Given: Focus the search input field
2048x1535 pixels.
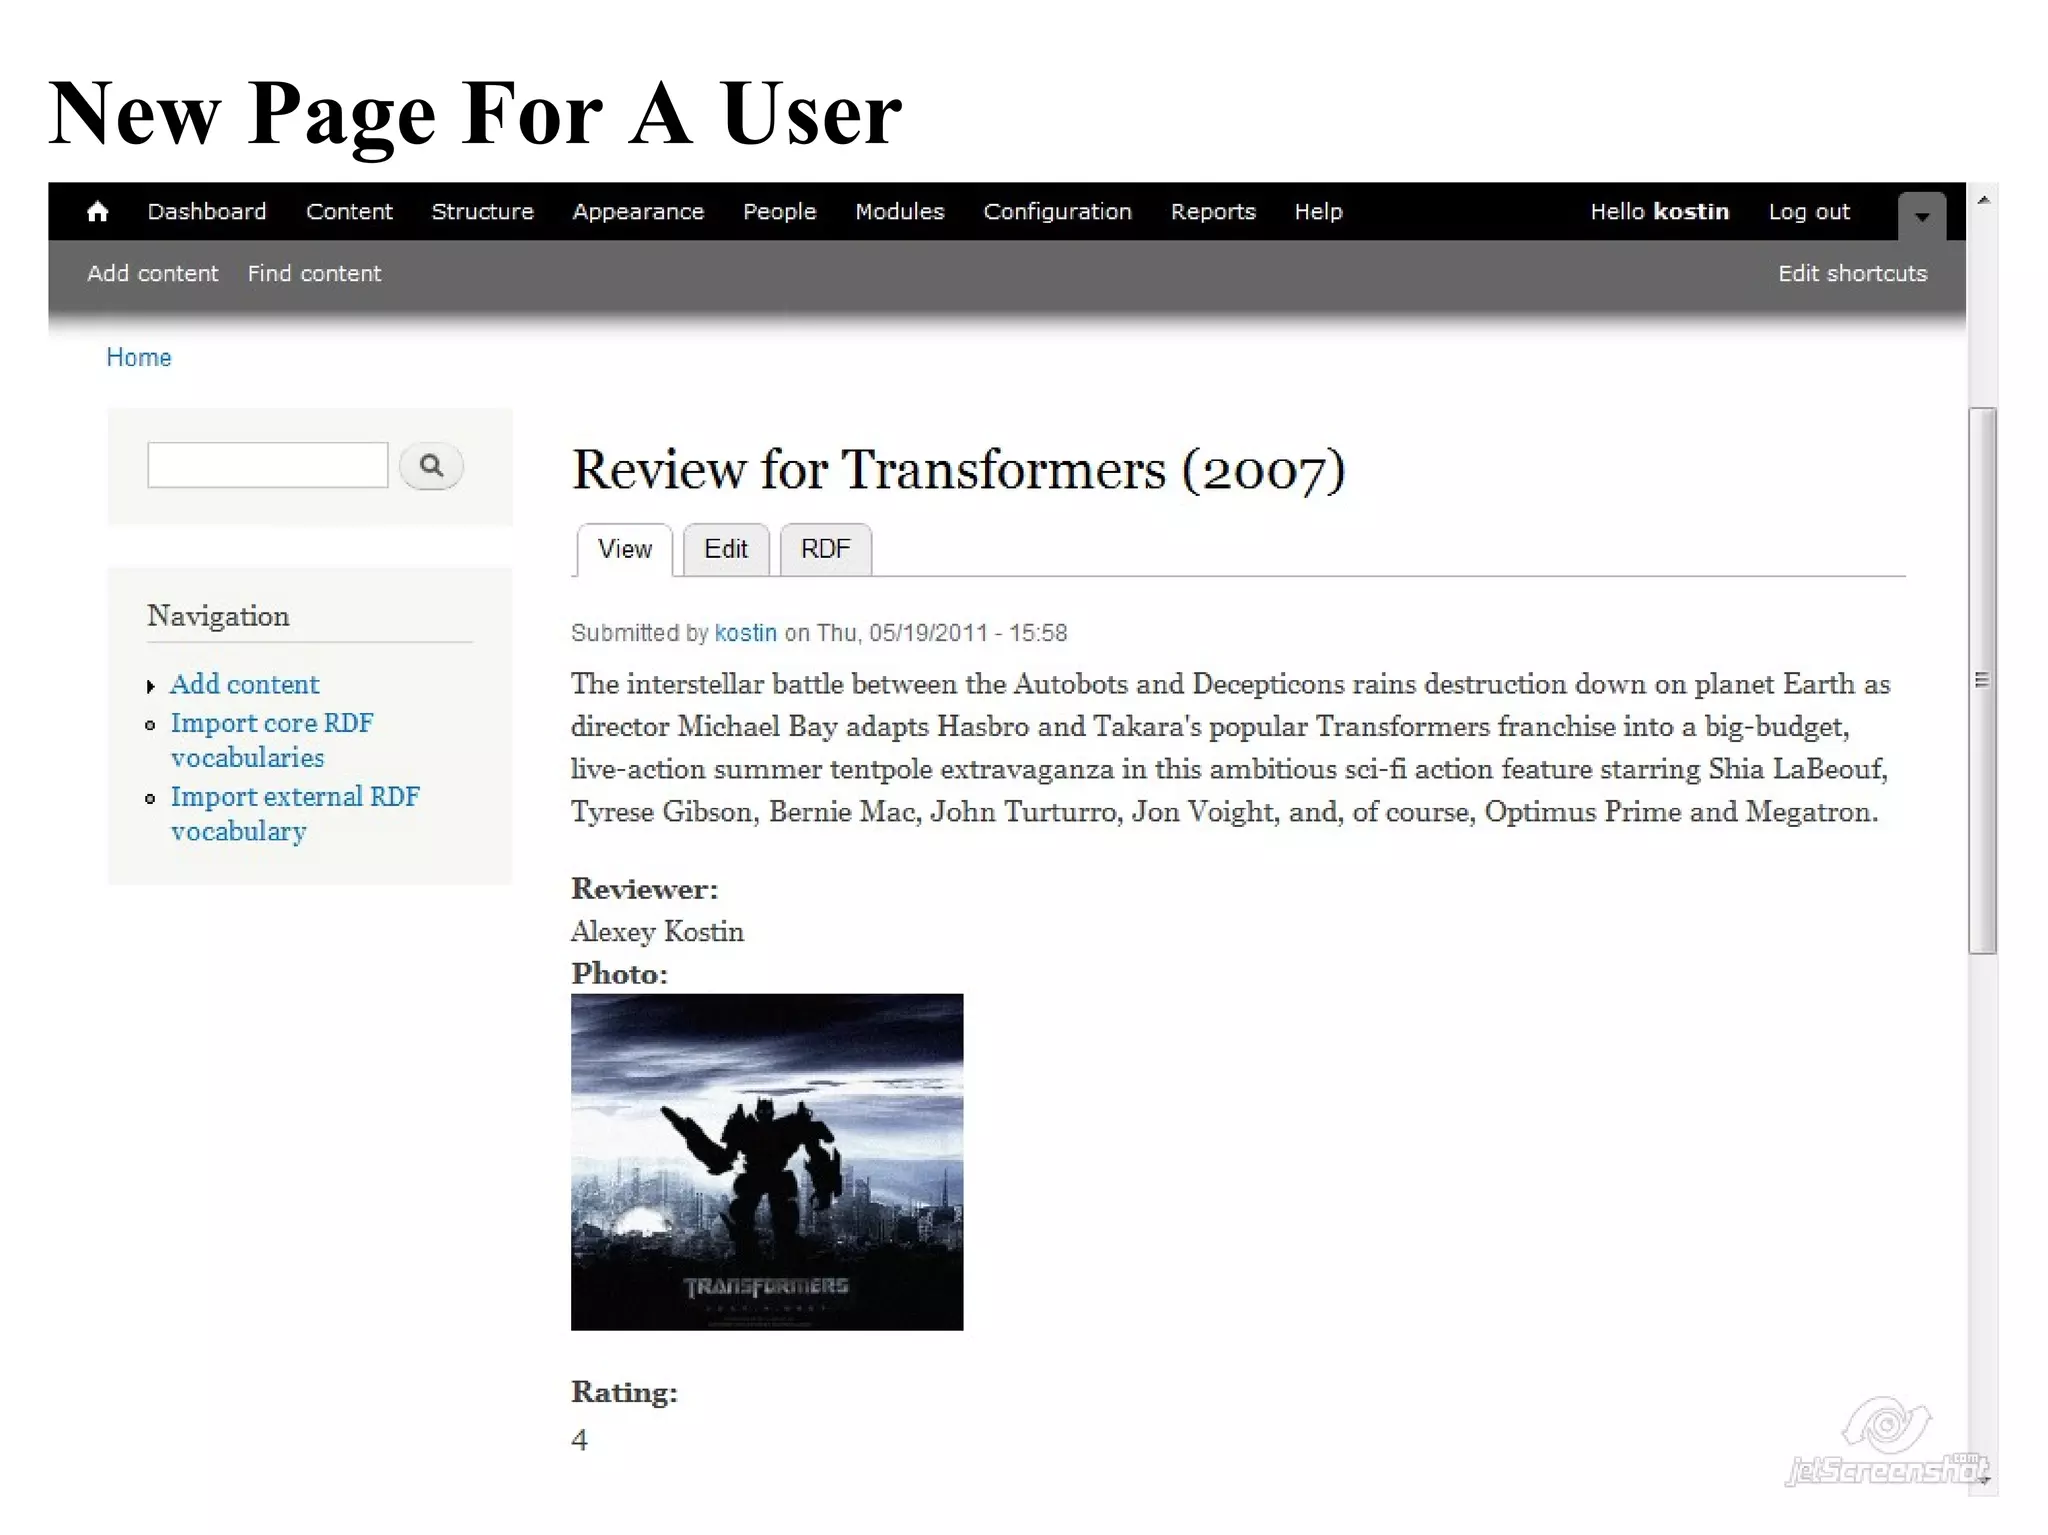Looking at the screenshot, I should (x=267, y=465).
